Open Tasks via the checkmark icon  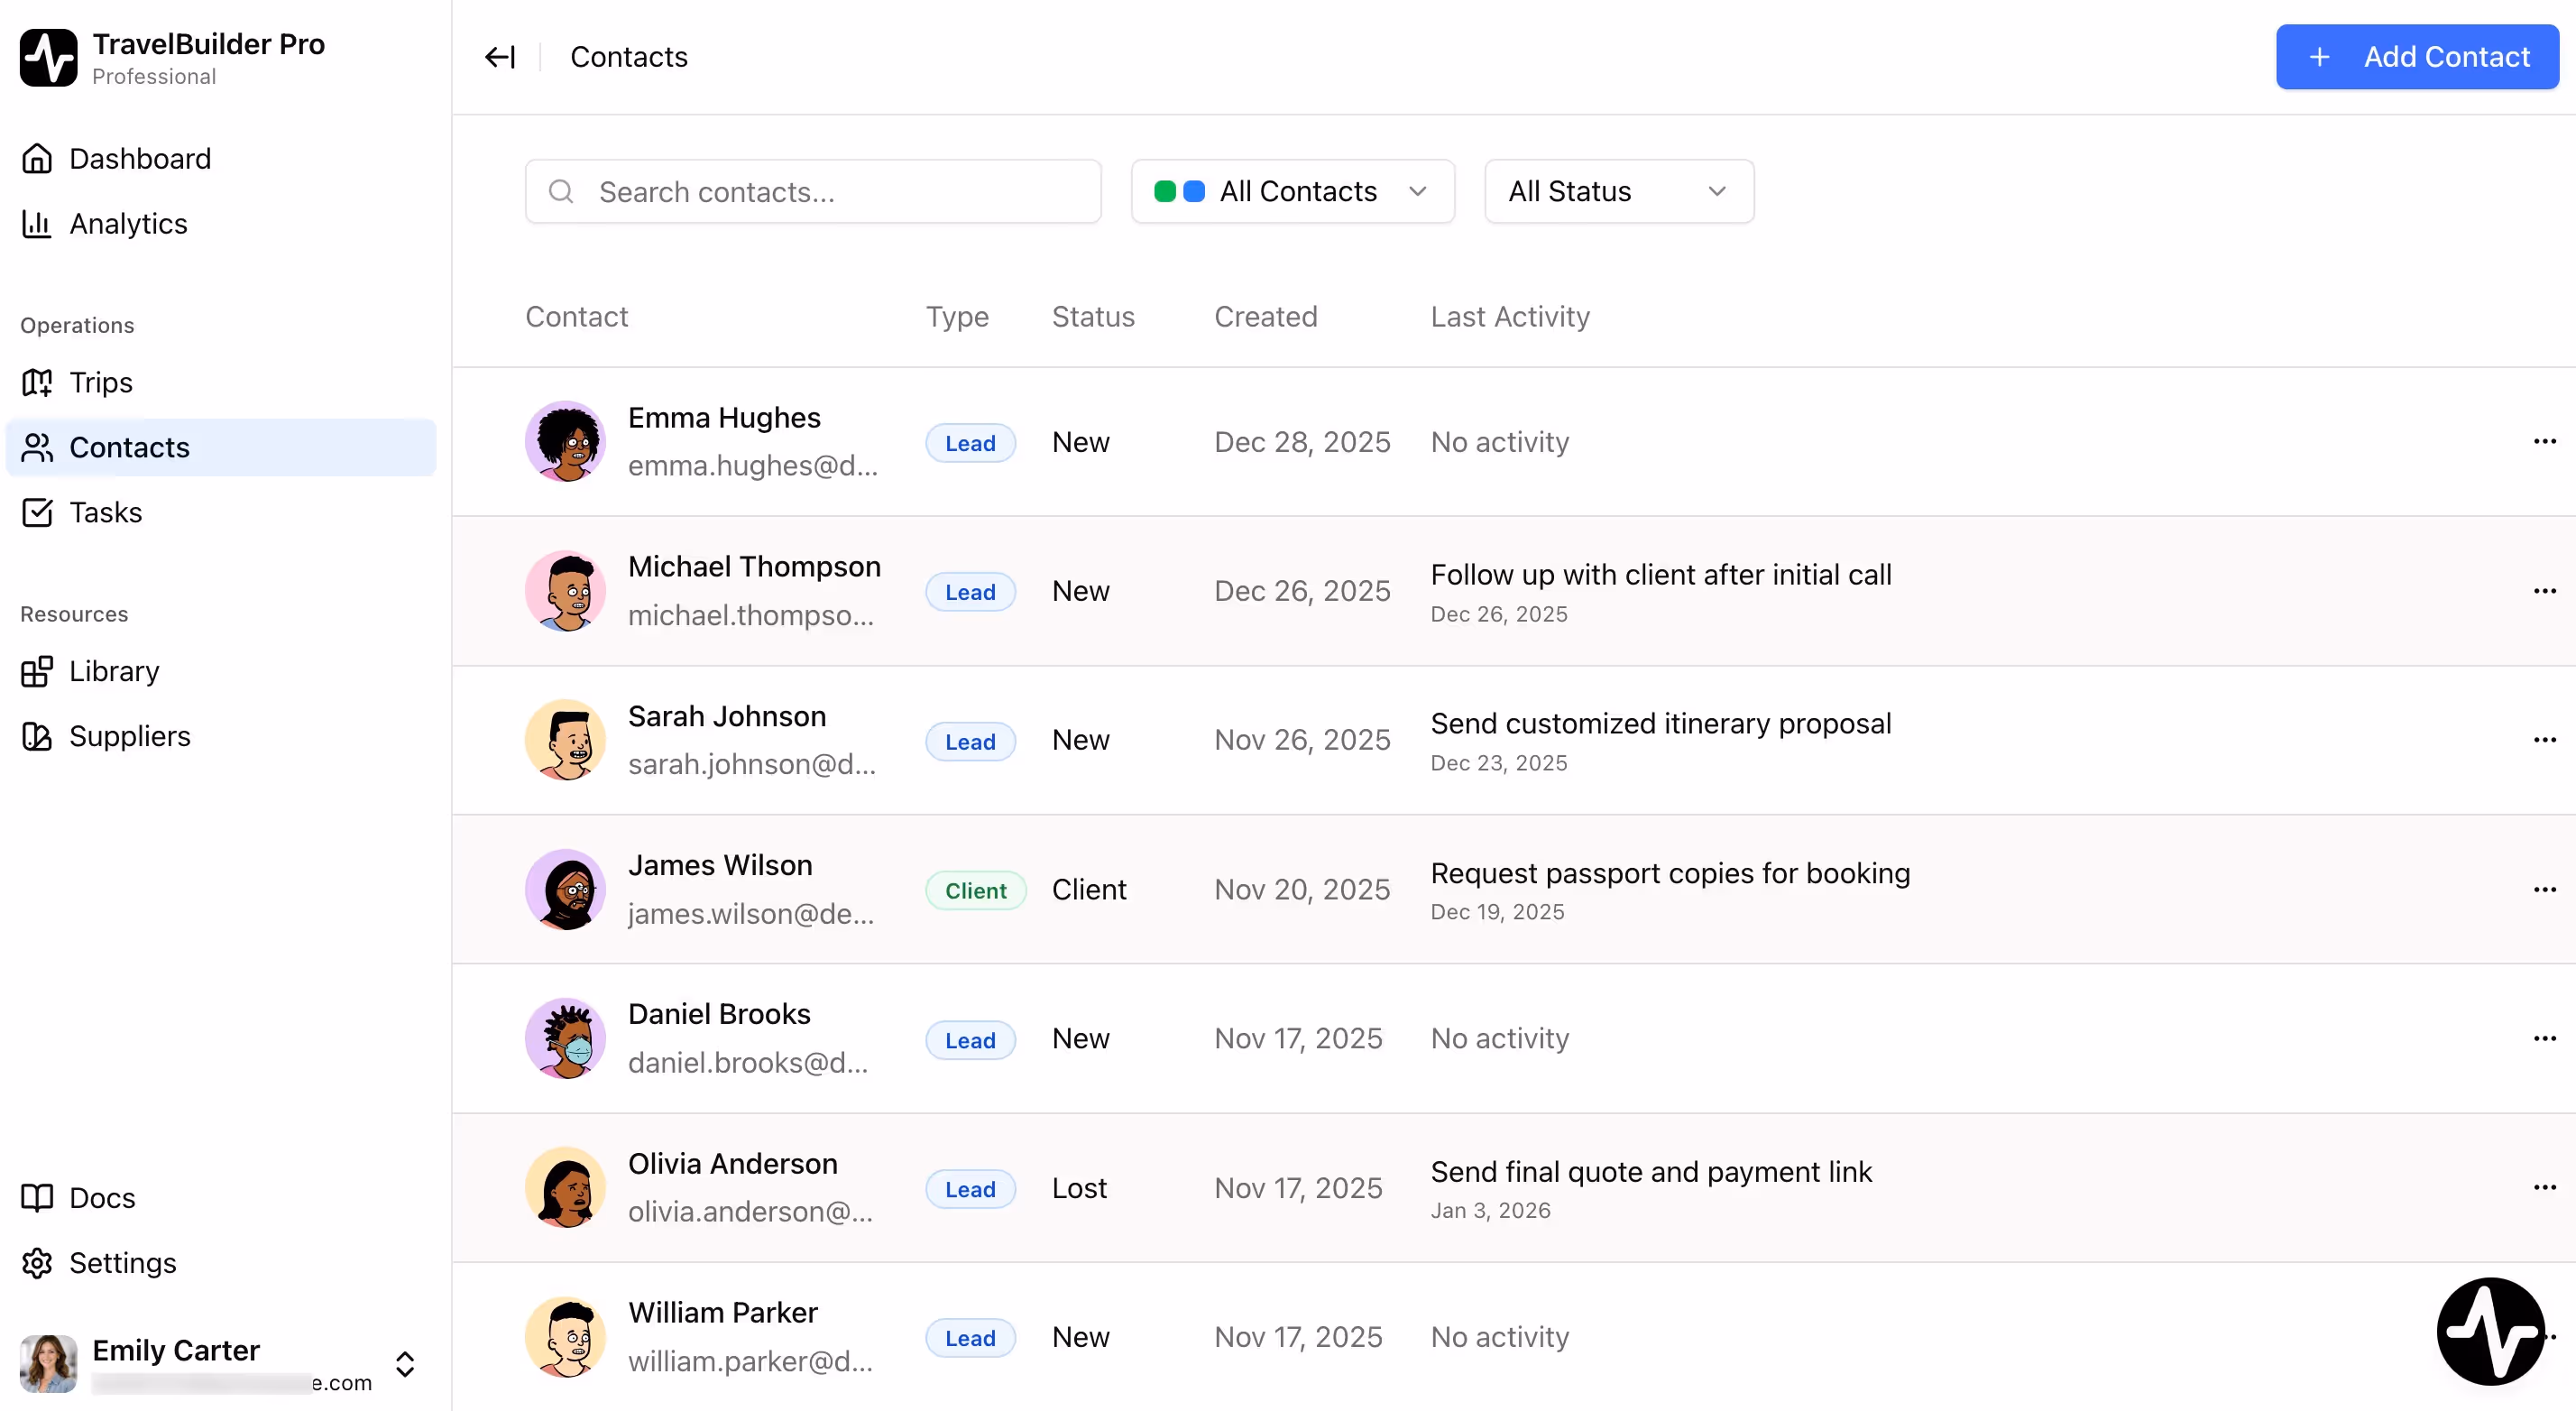(x=37, y=512)
